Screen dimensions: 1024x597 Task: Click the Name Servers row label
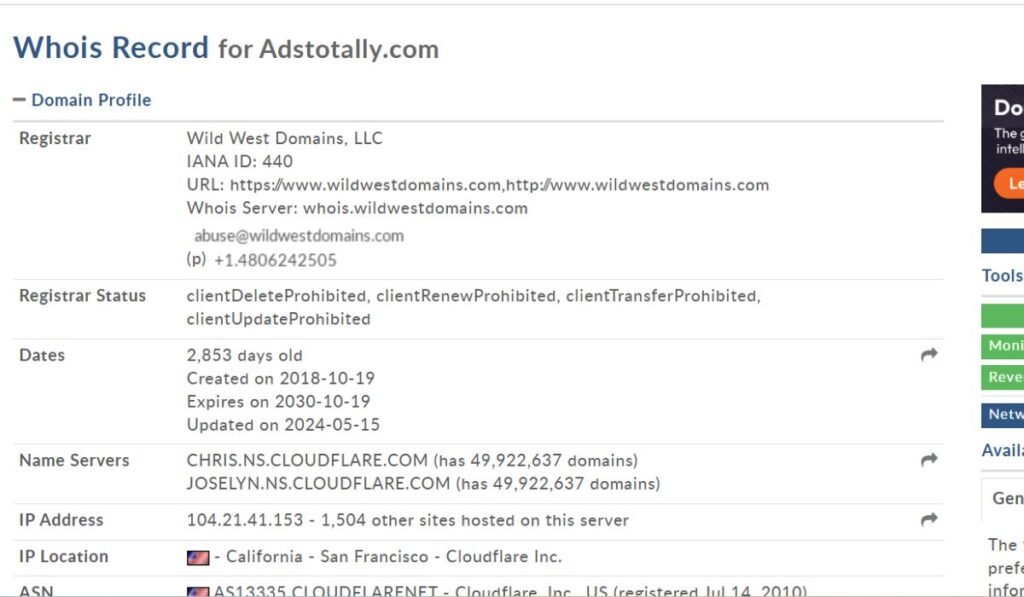click(x=74, y=460)
